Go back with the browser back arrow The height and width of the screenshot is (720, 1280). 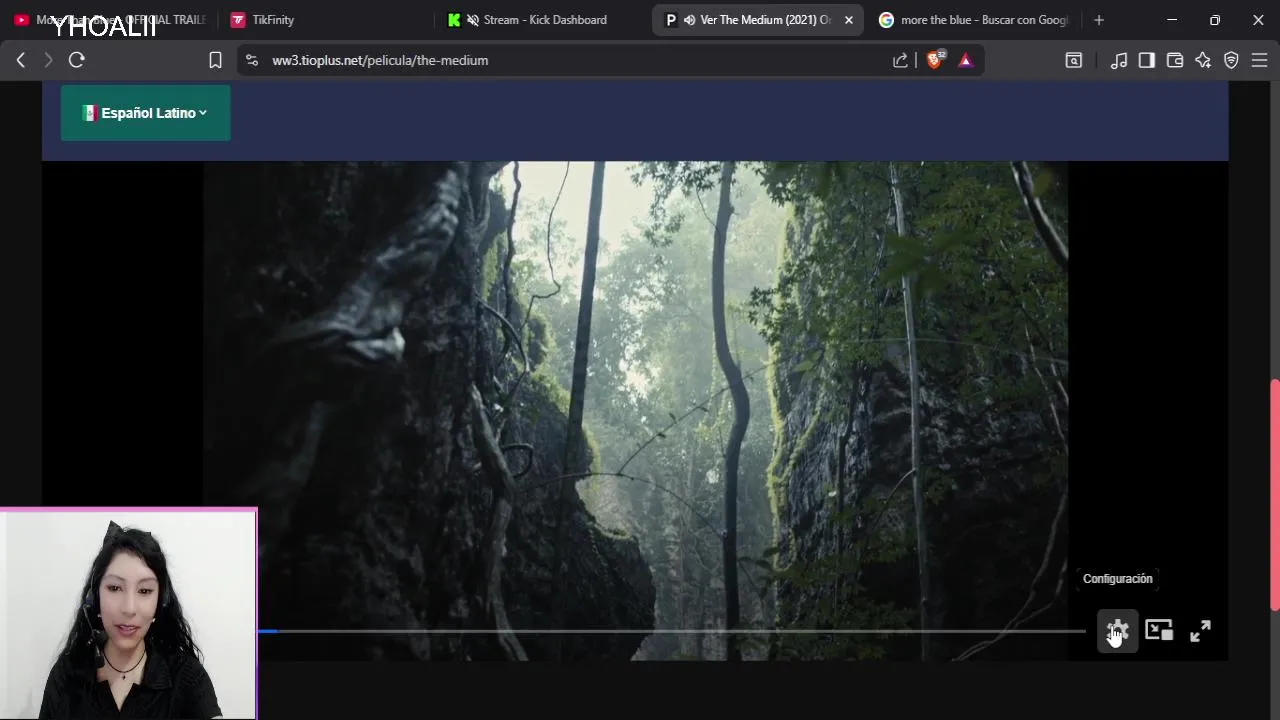(x=21, y=60)
